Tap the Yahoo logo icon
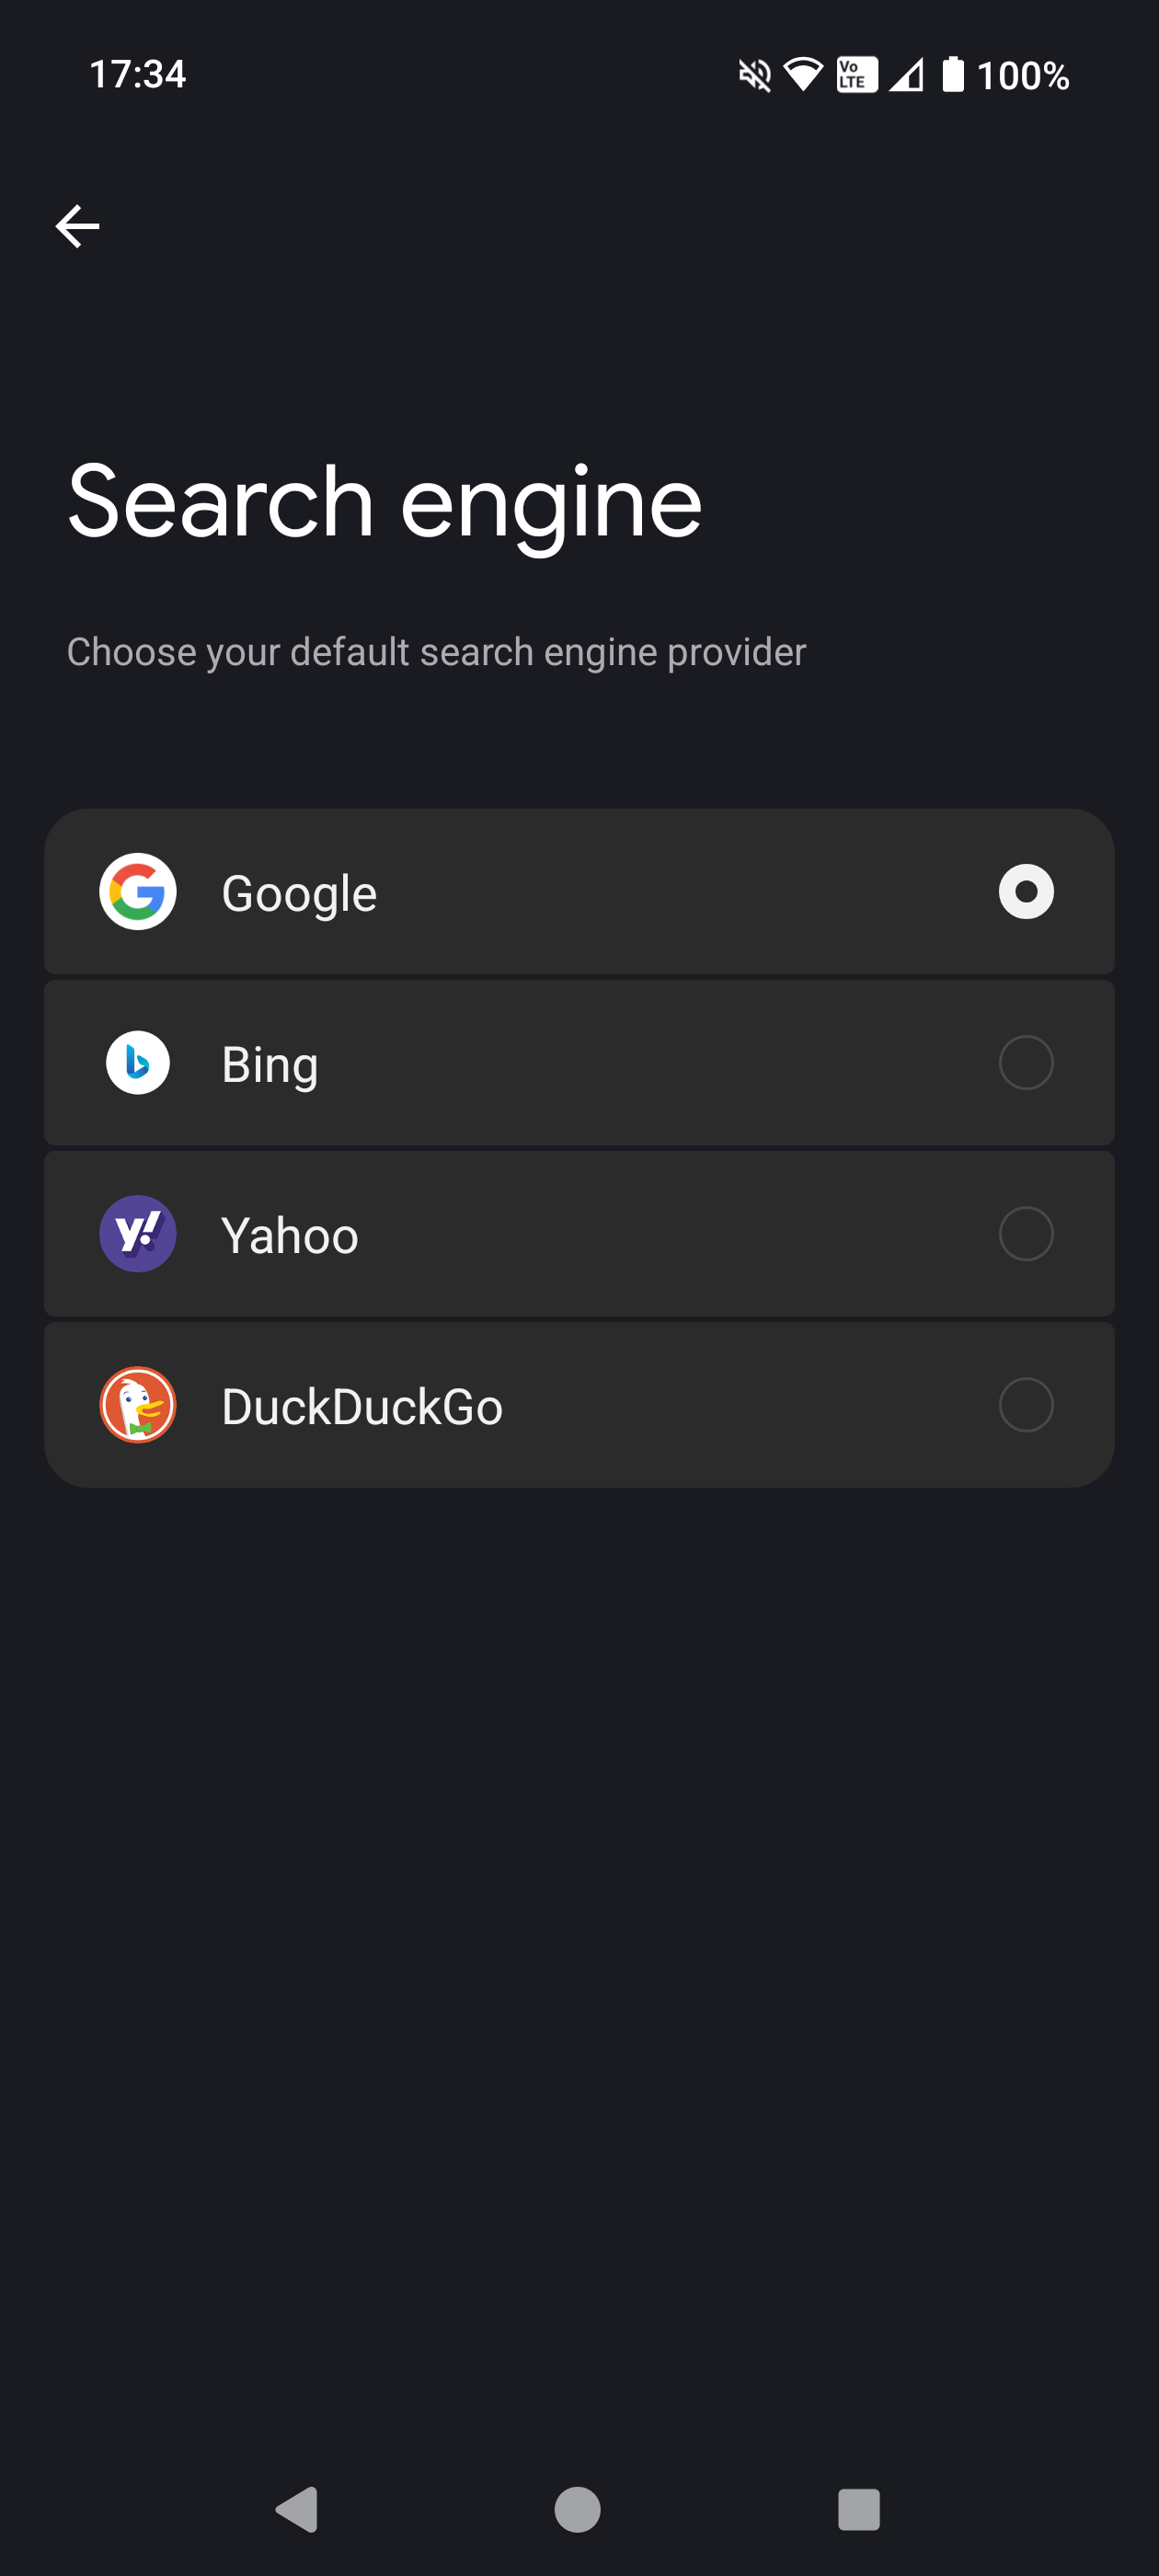The height and width of the screenshot is (2576, 1159). (138, 1233)
